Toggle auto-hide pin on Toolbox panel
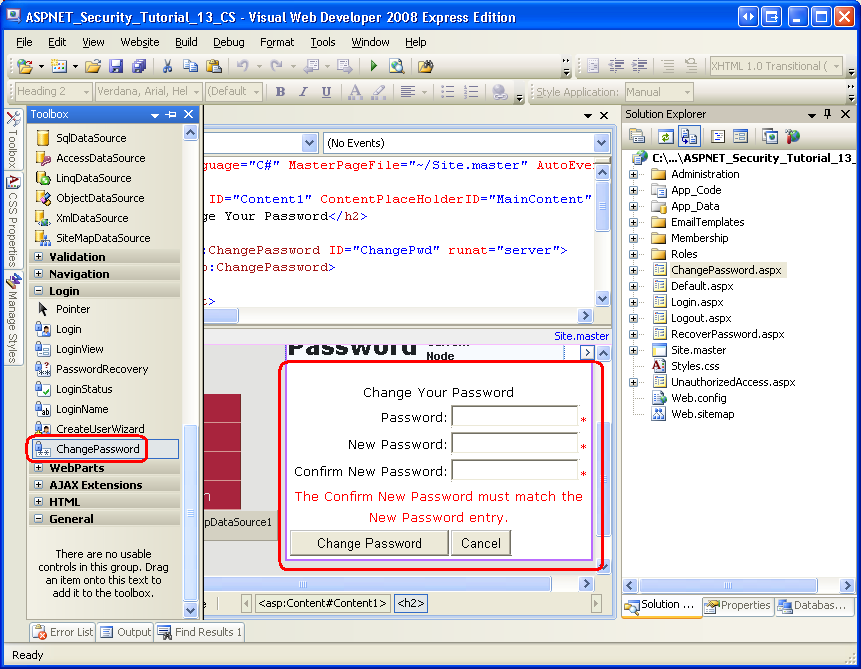 click(171, 114)
